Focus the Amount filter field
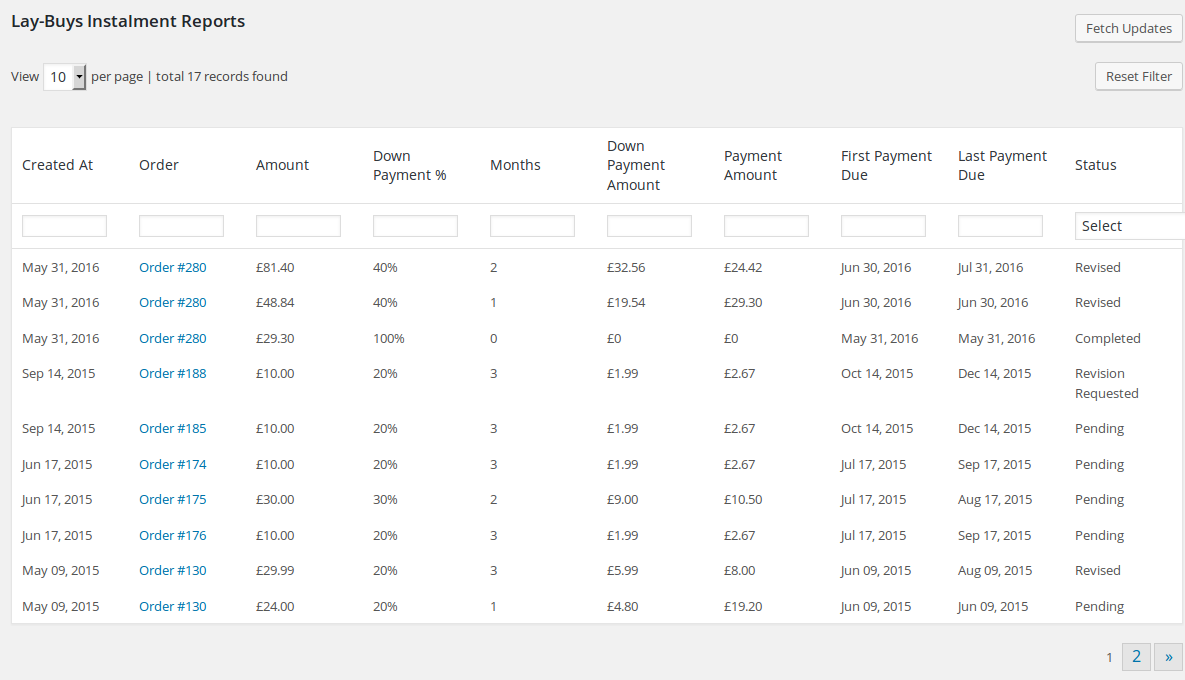This screenshot has height=680, width=1185. click(299, 226)
